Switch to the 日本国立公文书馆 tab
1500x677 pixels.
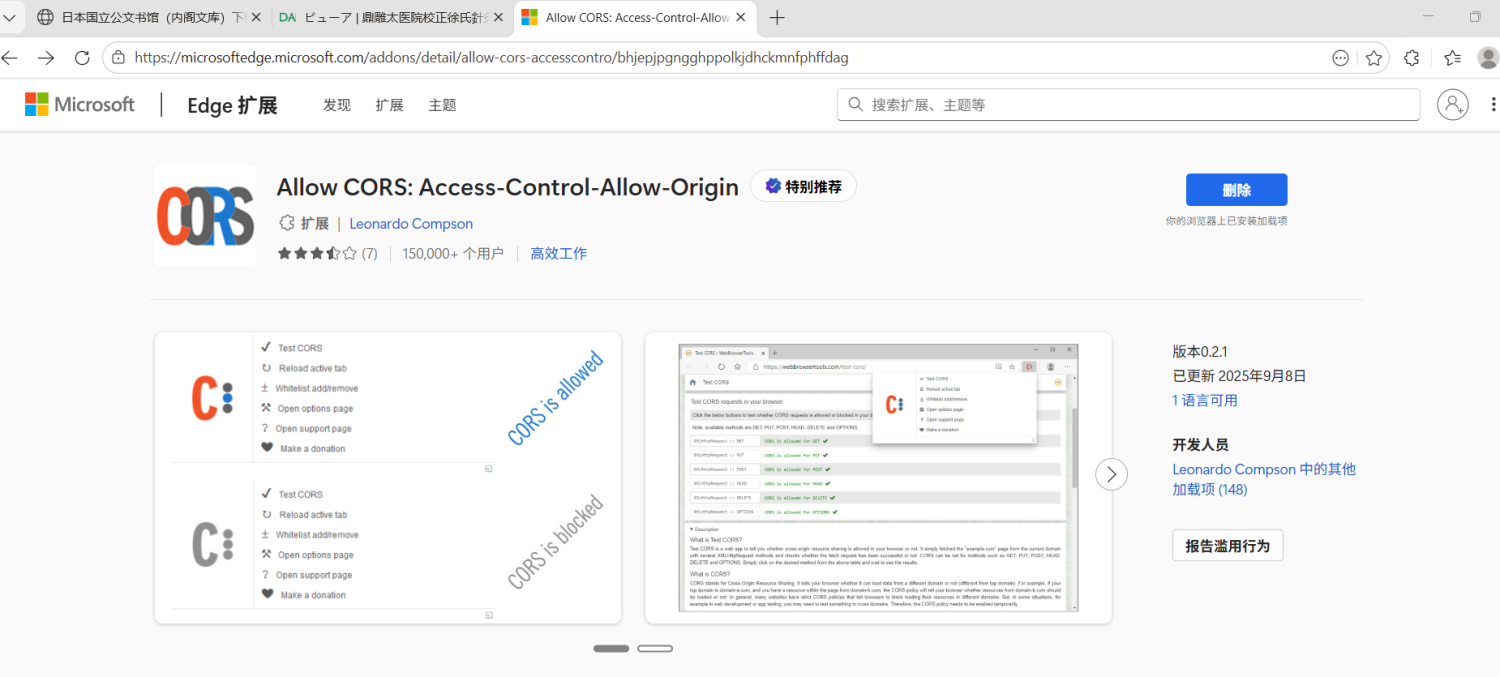[146, 17]
